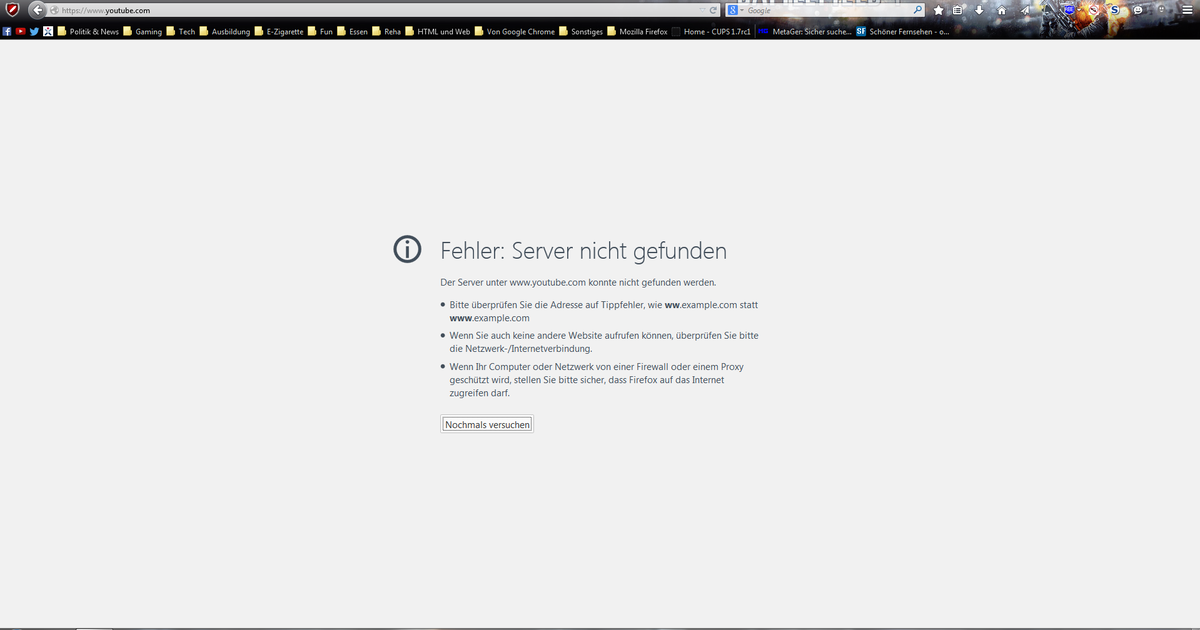Click into the Google search box

825,10
